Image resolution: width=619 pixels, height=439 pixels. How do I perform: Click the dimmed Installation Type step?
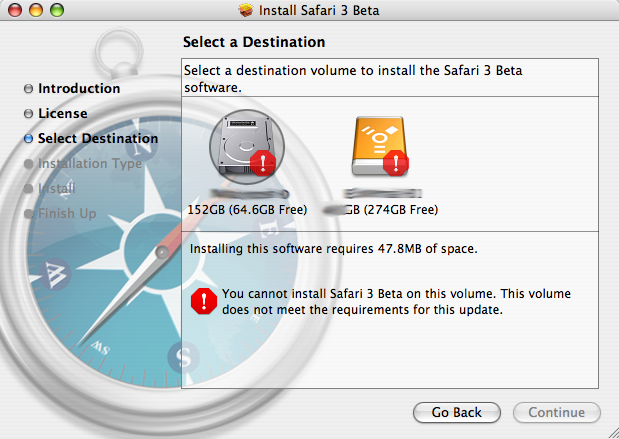(x=83, y=163)
